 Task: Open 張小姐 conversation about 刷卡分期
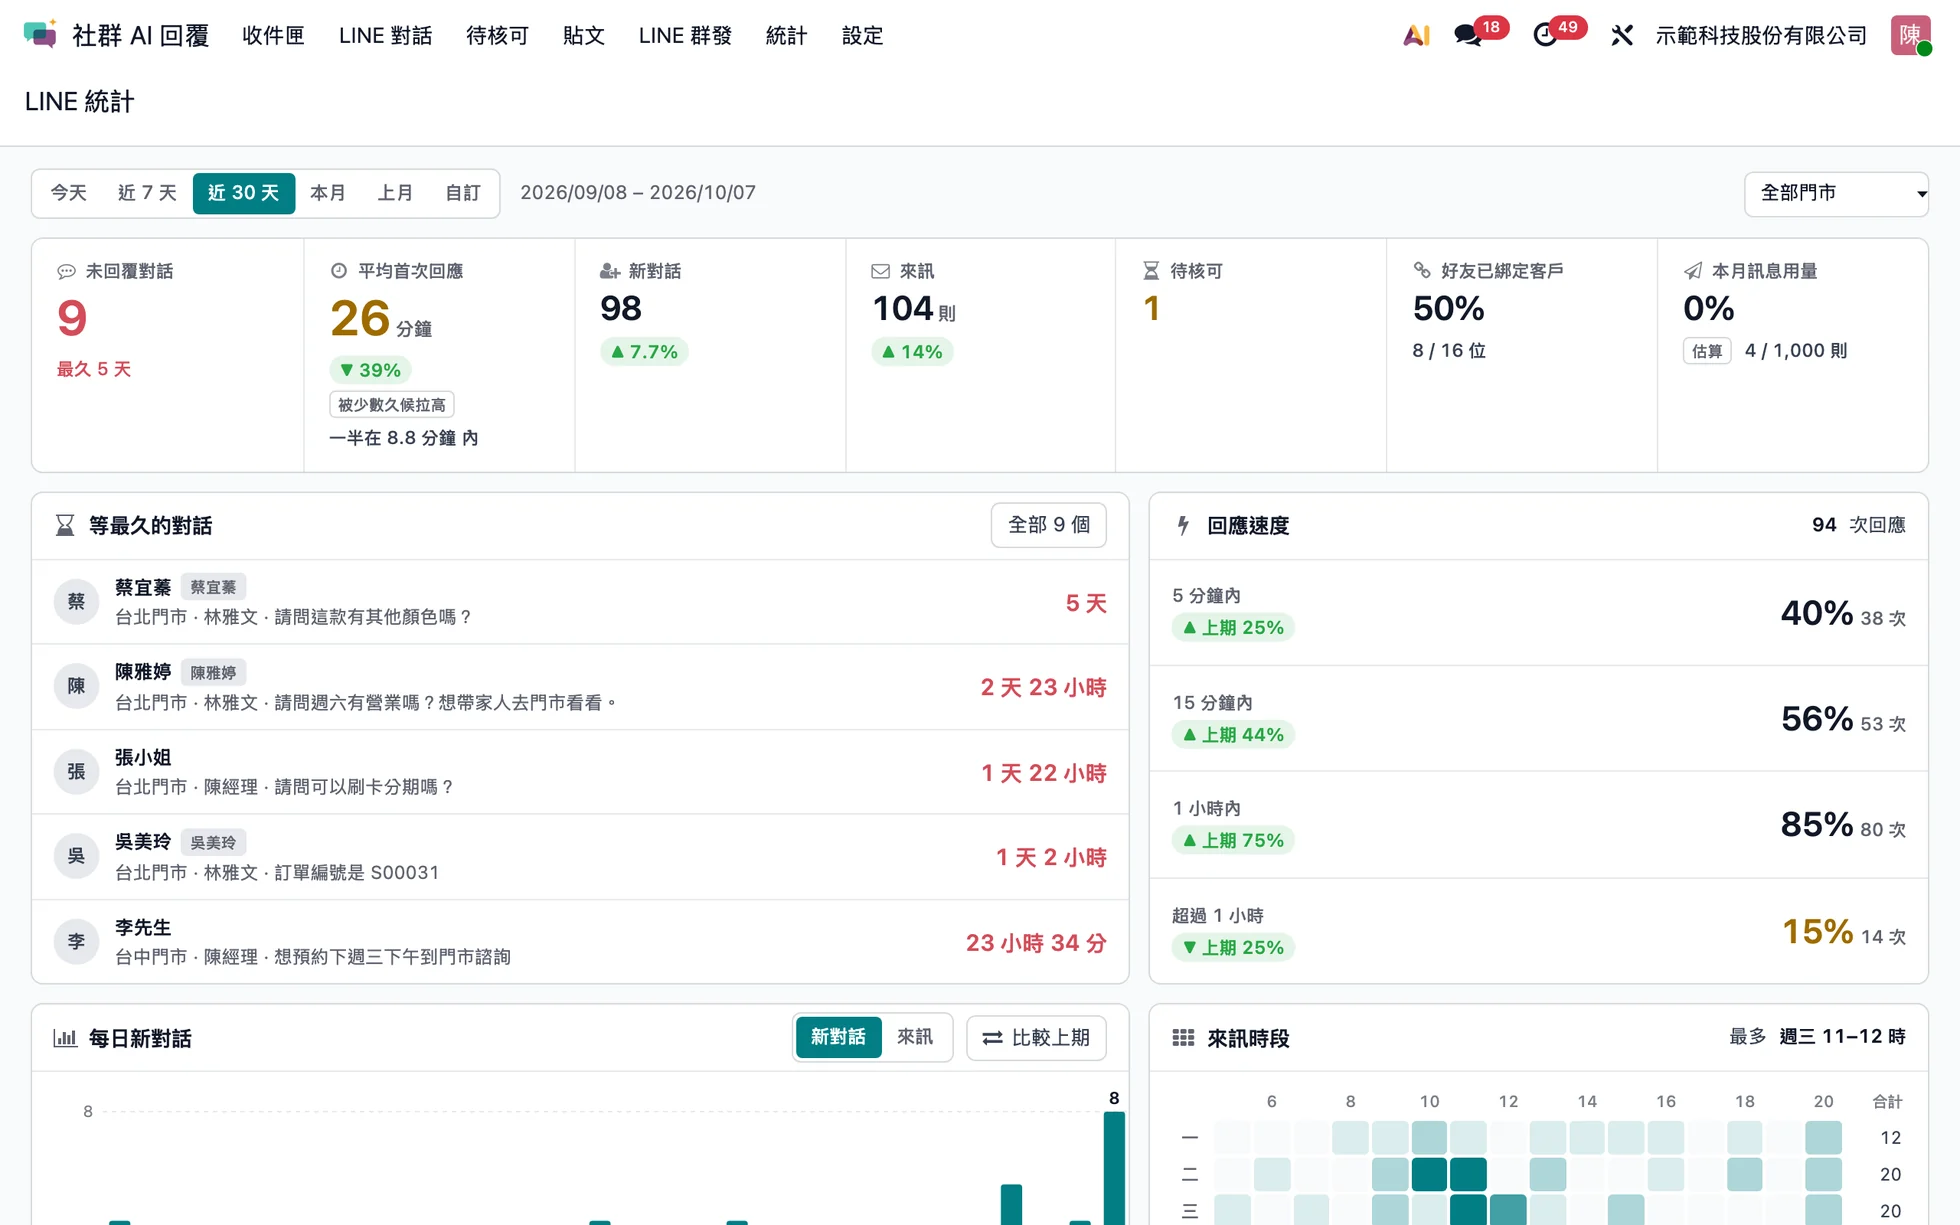click(x=580, y=772)
